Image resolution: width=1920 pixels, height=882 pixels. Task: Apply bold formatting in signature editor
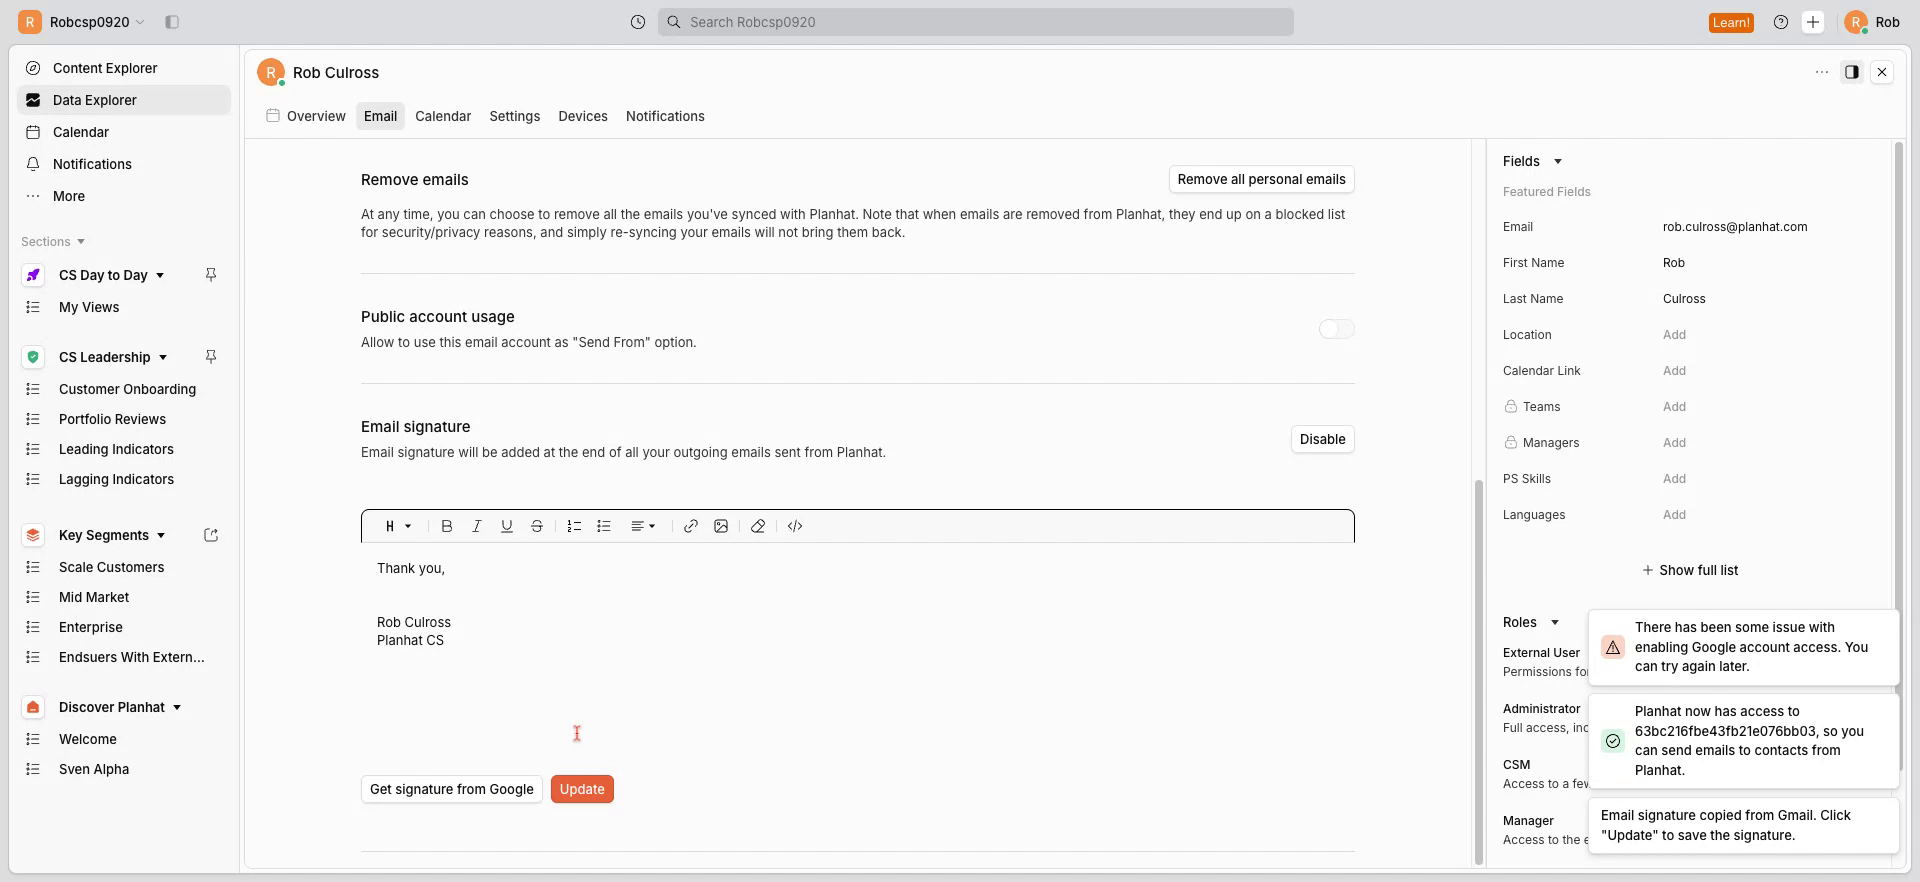pyautogui.click(x=447, y=526)
